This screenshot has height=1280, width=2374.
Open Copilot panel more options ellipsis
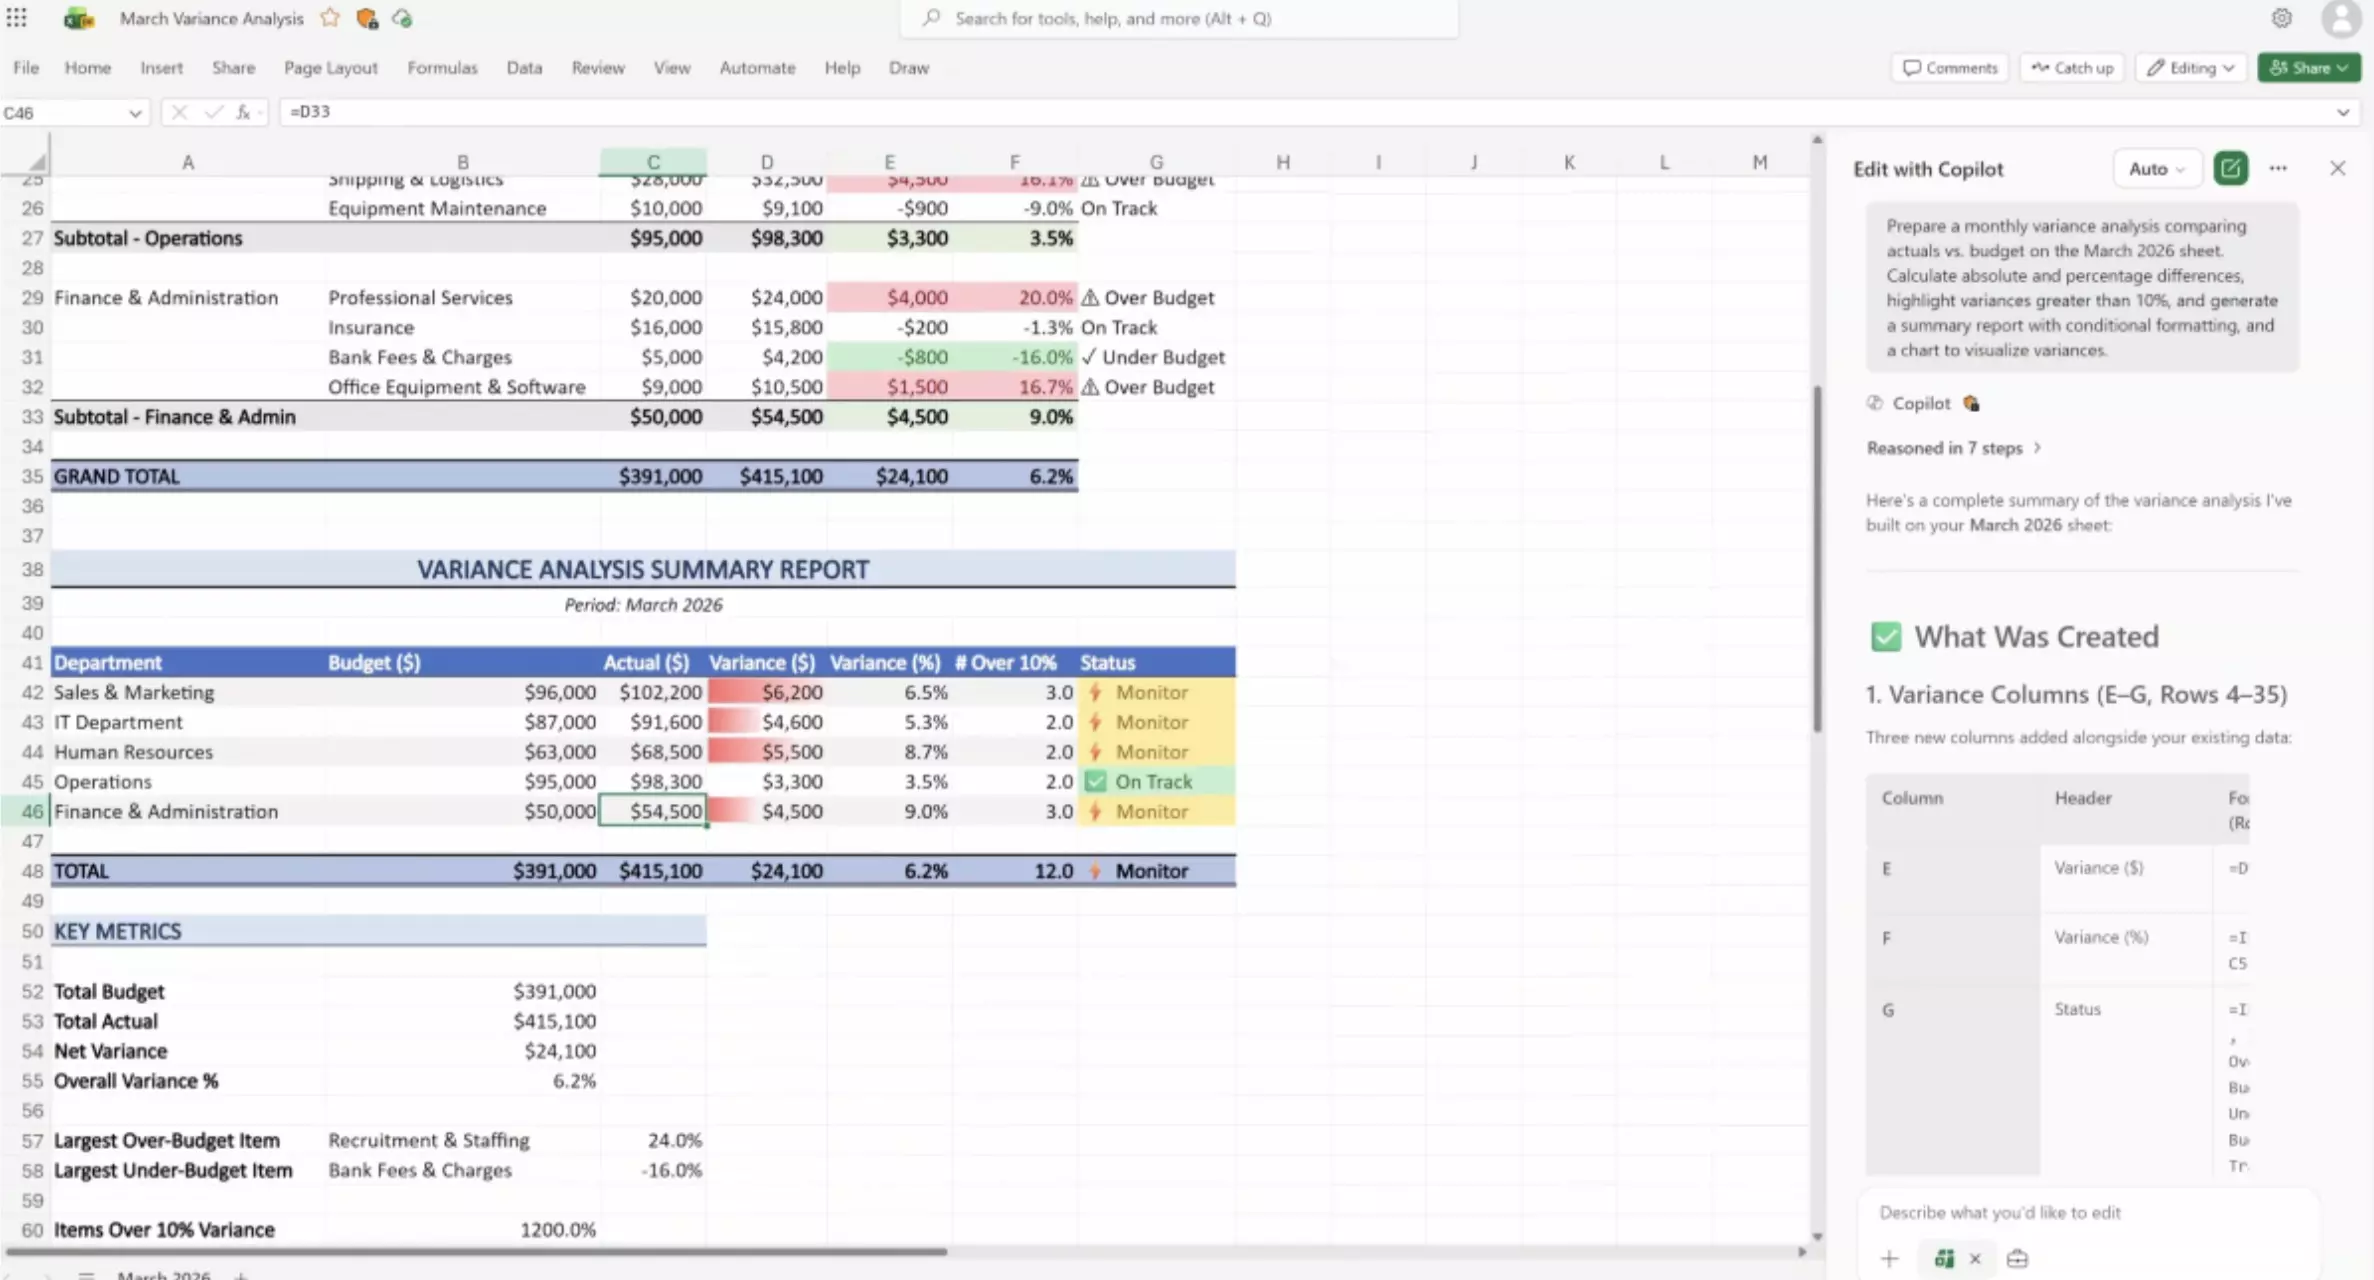tap(2277, 168)
